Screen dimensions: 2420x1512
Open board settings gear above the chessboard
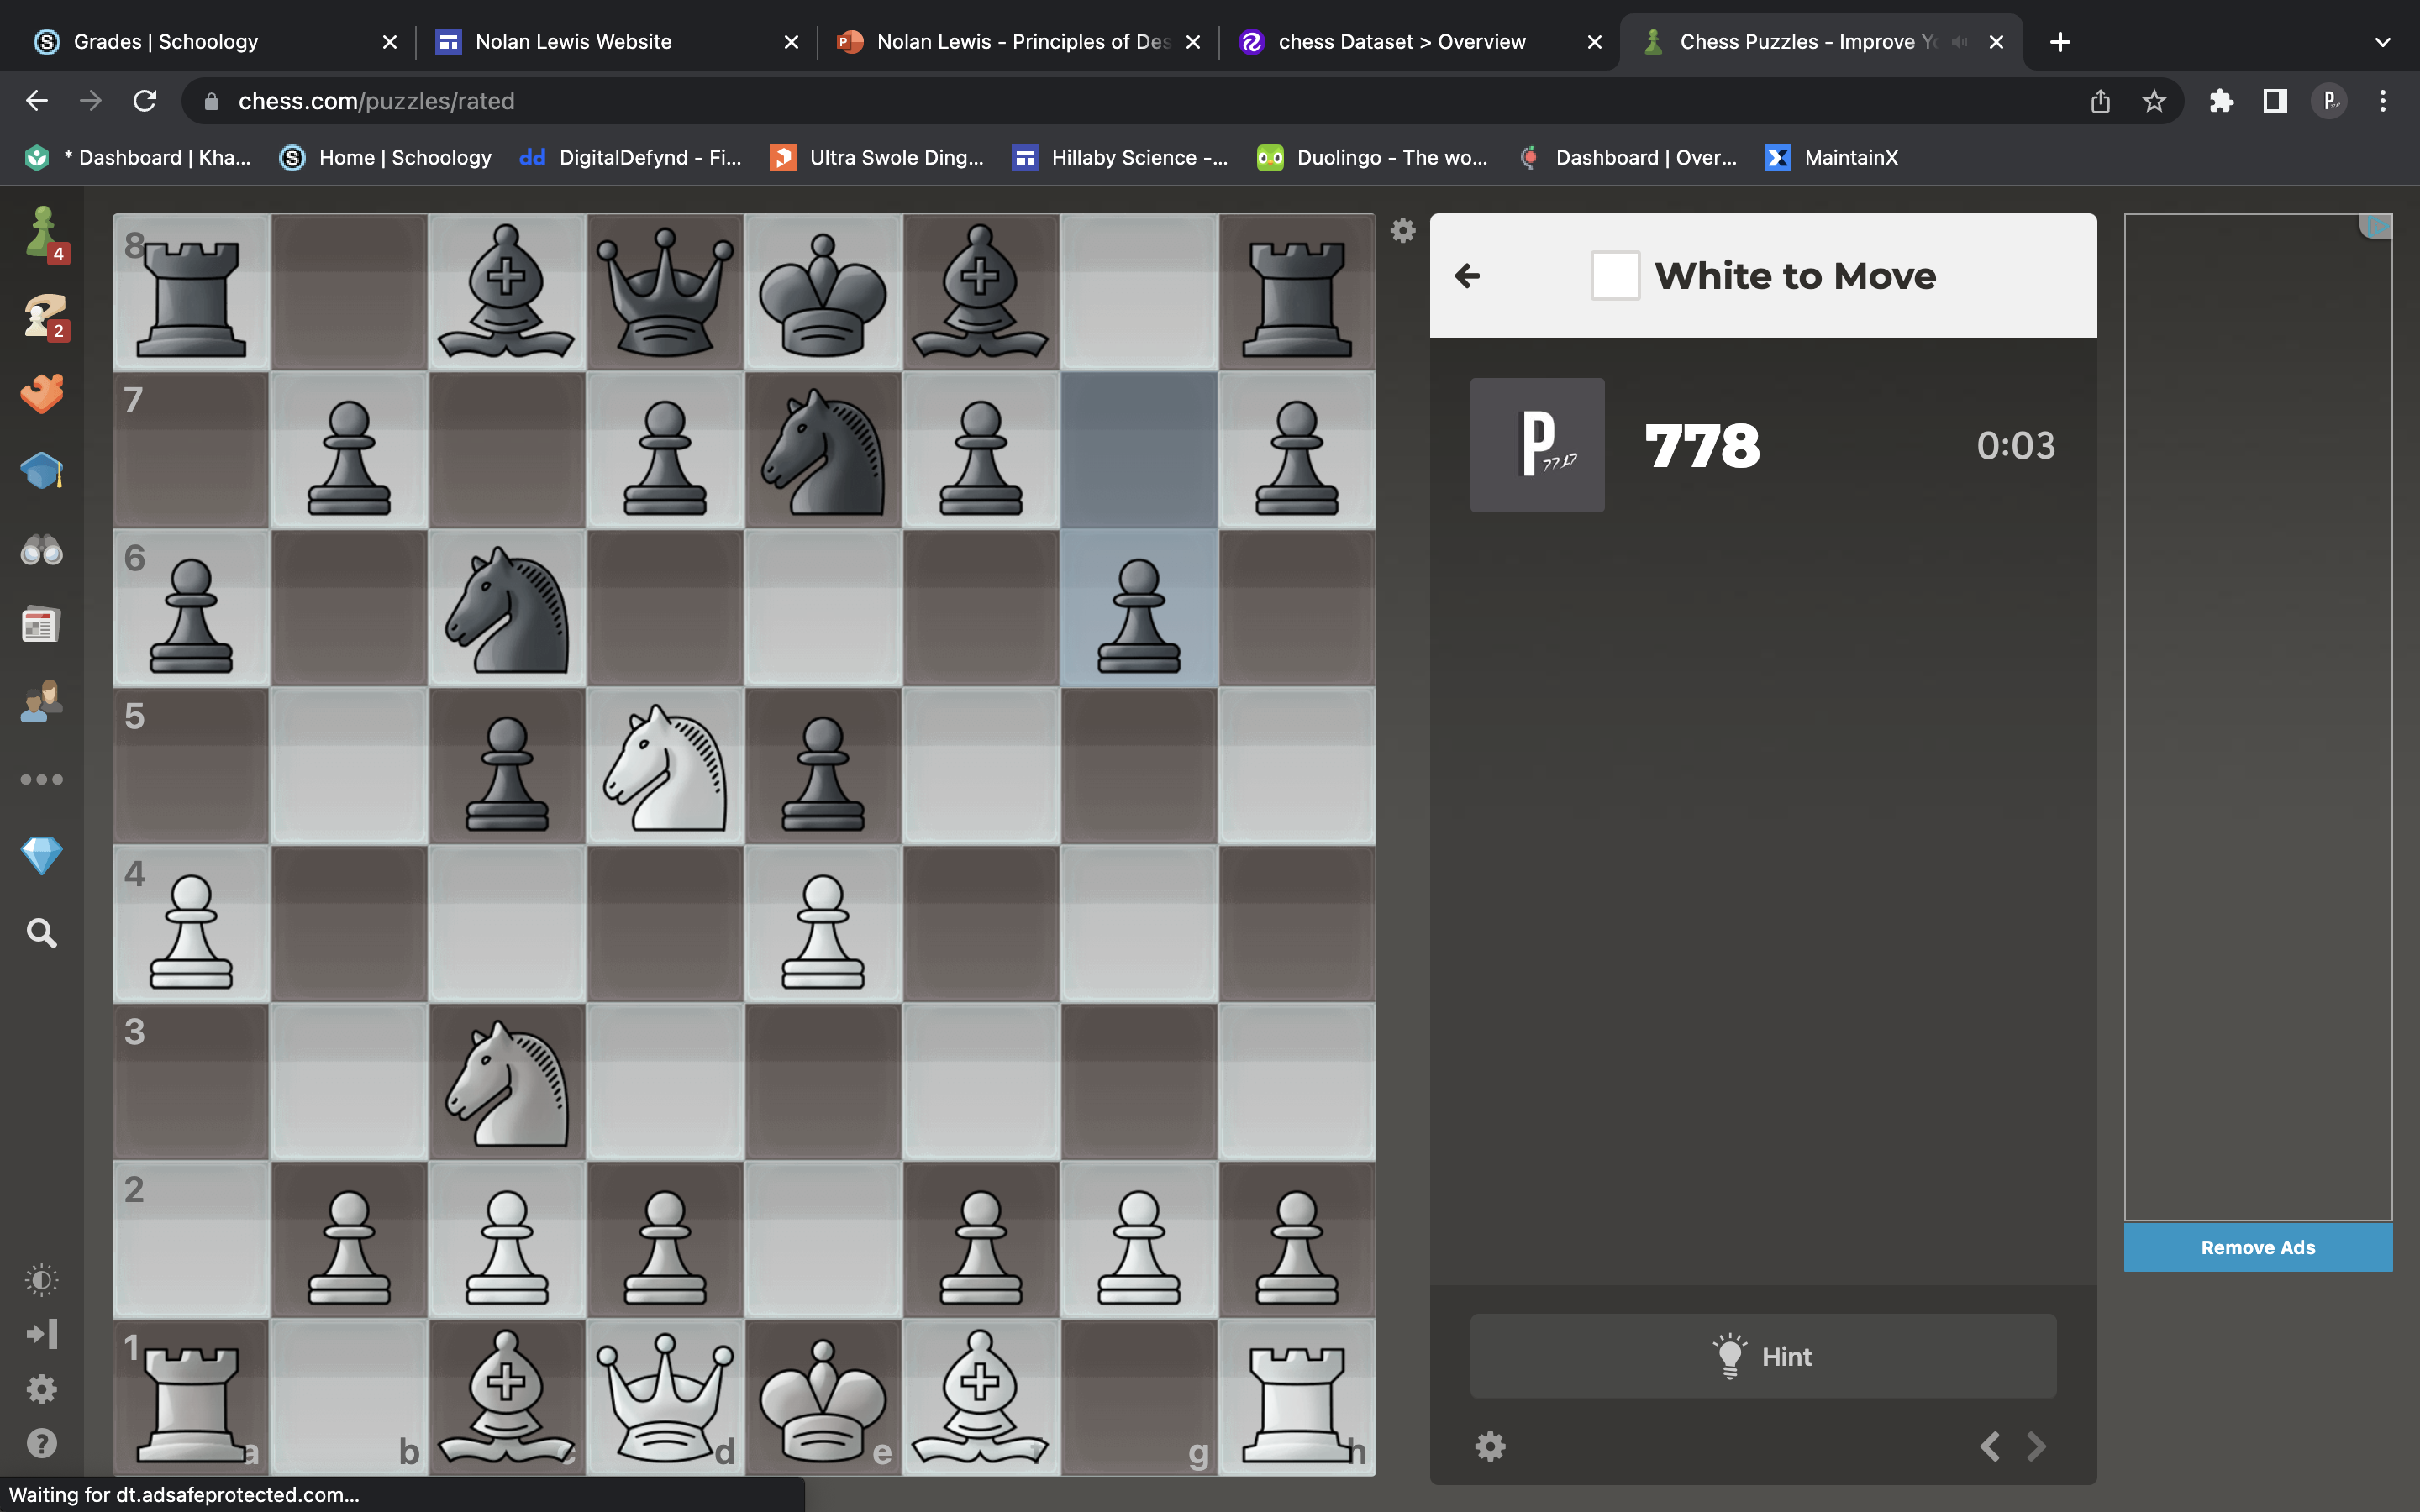tap(1402, 230)
